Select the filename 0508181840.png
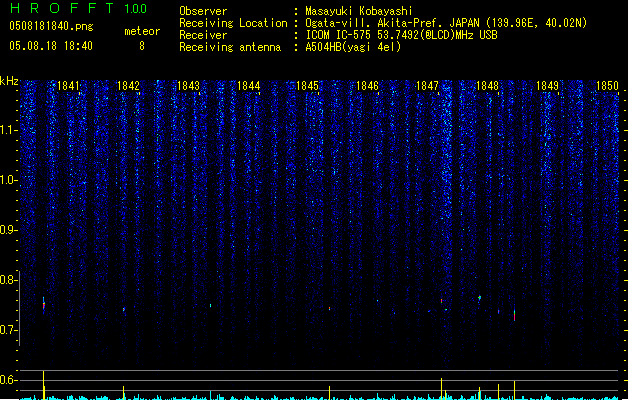Image resolution: width=629 pixels, height=400 pixels. (x=51, y=26)
